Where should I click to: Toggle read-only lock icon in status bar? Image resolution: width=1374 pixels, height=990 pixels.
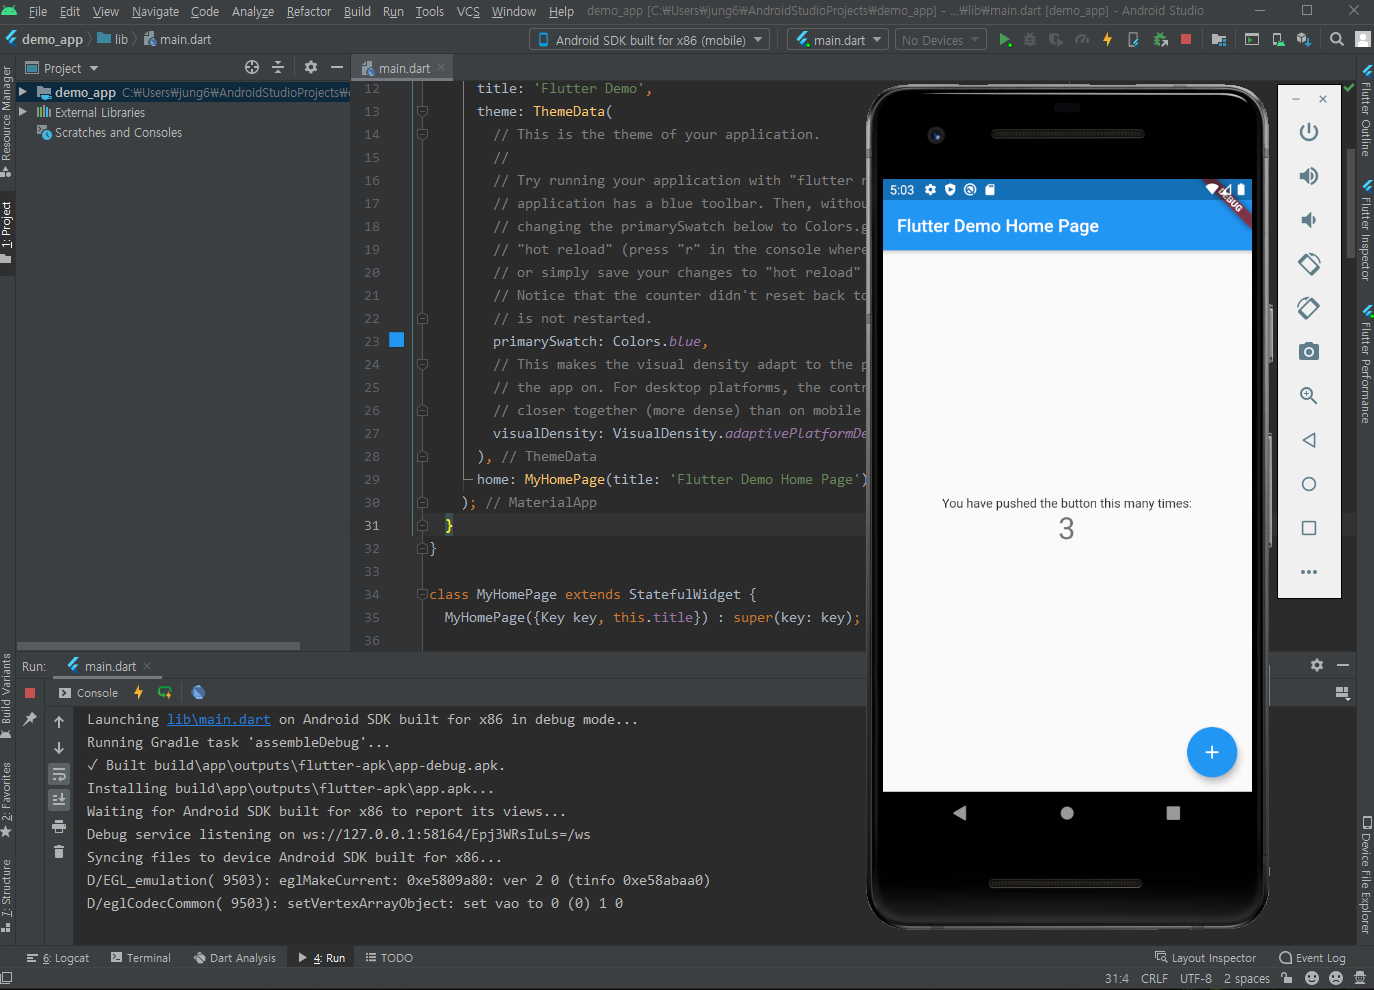tap(1288, 978)
